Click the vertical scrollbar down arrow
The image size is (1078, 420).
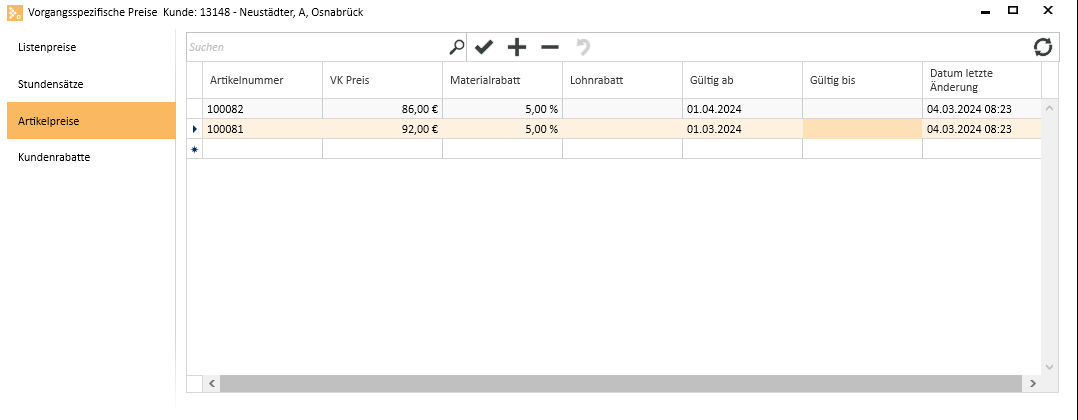click(x=1049, y=366)
